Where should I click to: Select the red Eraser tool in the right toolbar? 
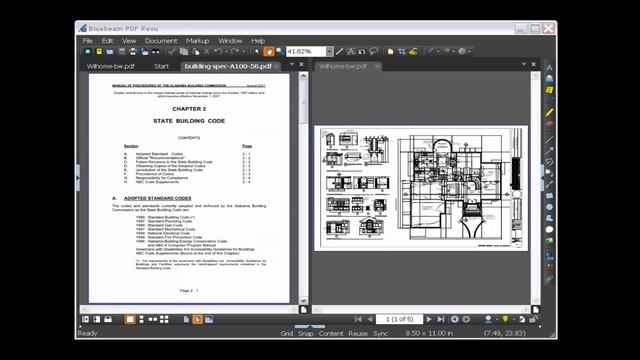(x=549, y=124)
